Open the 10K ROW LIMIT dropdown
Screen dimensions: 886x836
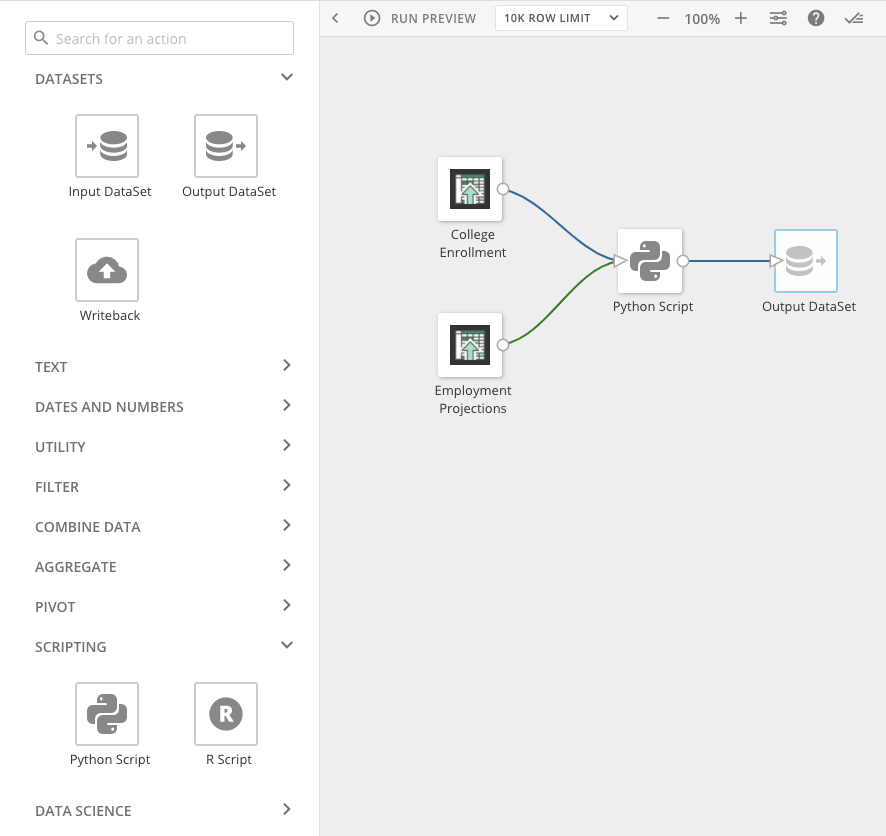(x=561, y=17)
